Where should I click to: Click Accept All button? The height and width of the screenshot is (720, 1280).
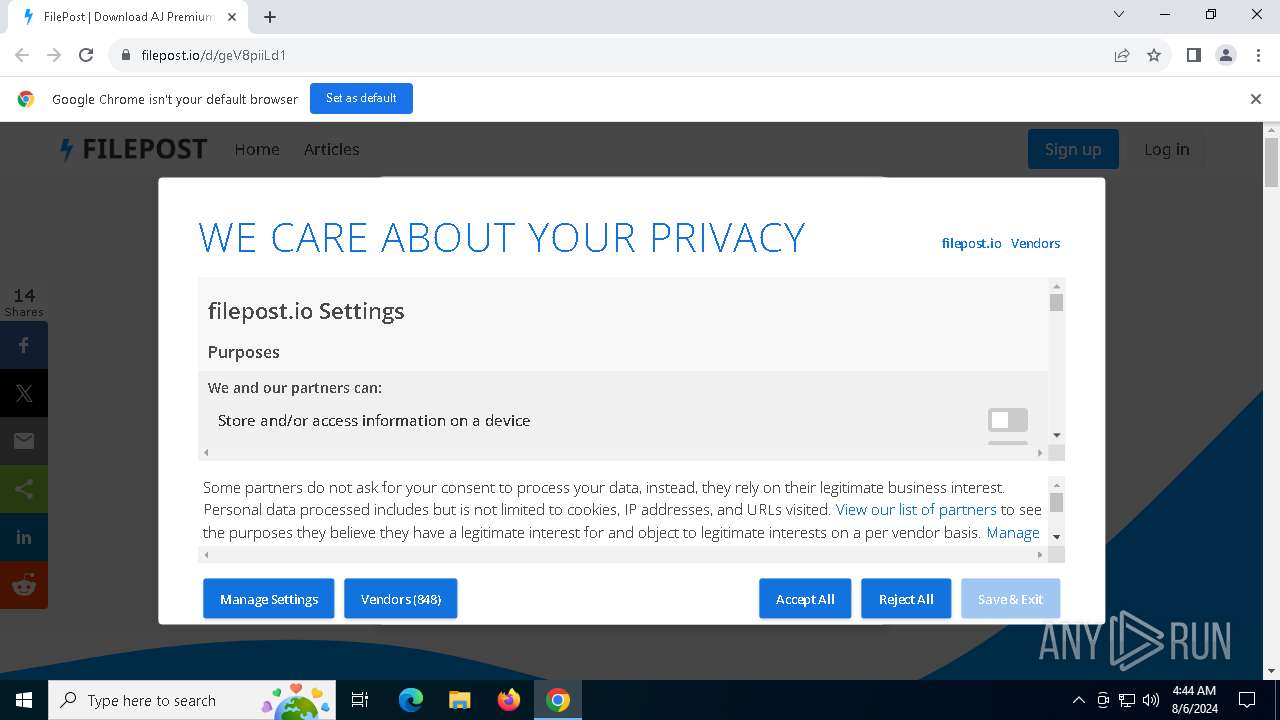pyautogui.click(x=805, y=599)
